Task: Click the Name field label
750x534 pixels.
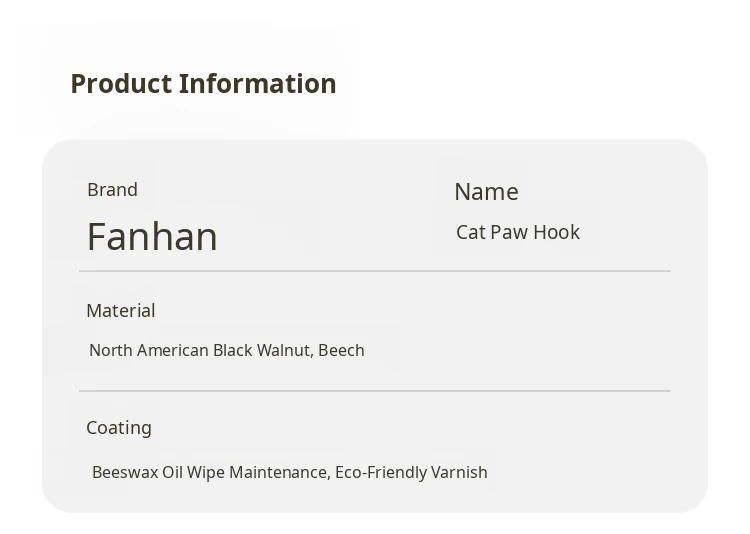Action: click(x=486, y=192)
